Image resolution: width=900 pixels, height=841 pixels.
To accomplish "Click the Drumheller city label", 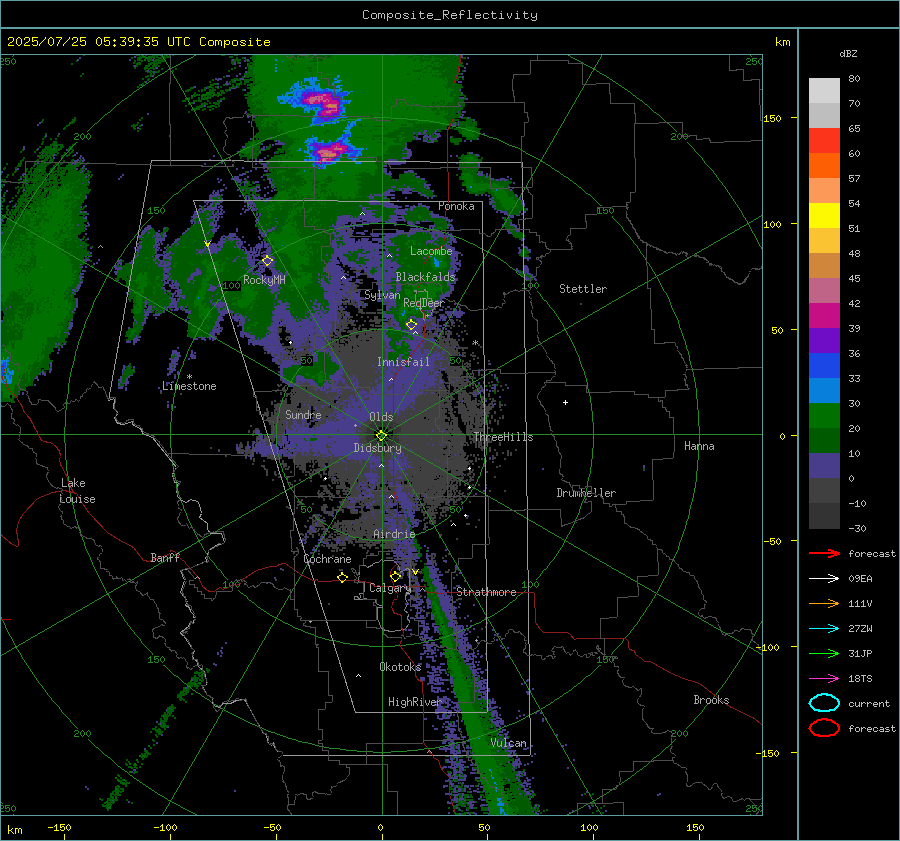I will point(586,493).
